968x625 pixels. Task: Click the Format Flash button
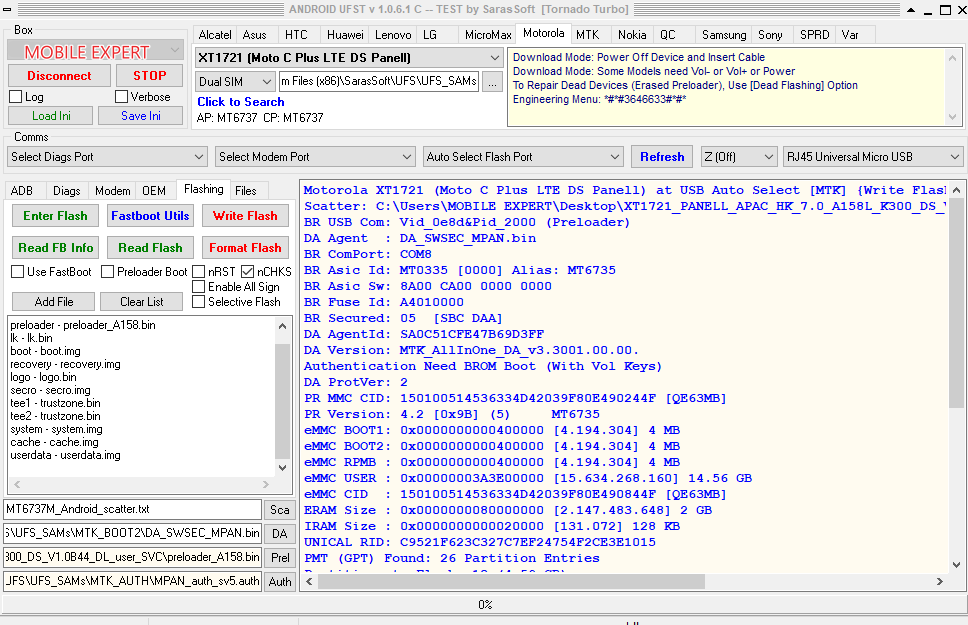pyautogui.click(x=245, y=248)
